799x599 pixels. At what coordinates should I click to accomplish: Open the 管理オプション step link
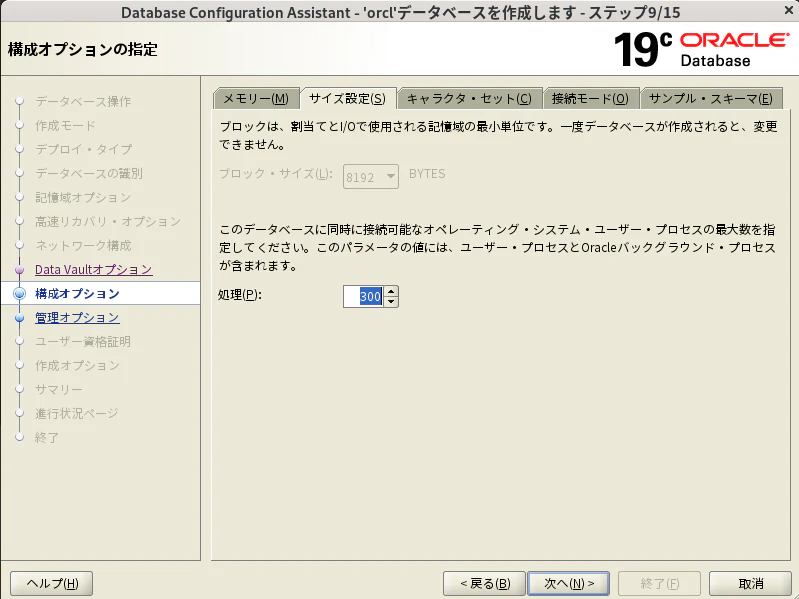[x=77, y=317]
